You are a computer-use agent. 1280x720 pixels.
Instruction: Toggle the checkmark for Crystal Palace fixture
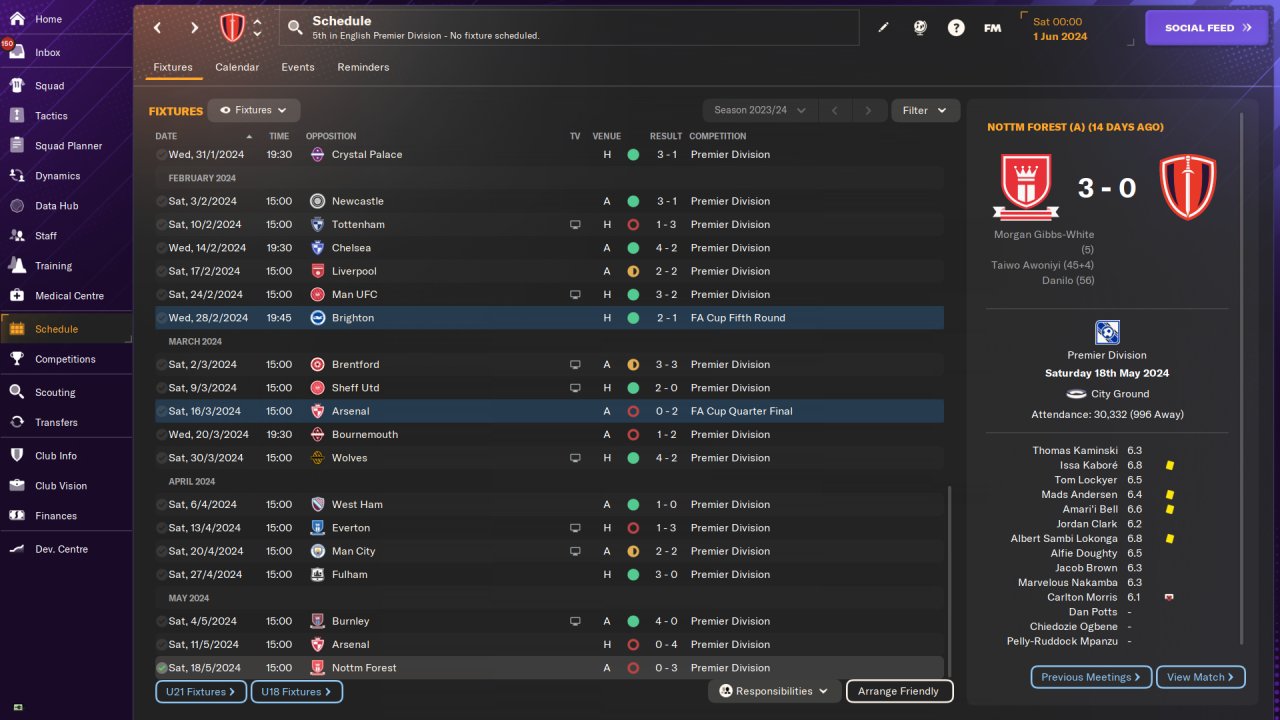click(162, 155)
